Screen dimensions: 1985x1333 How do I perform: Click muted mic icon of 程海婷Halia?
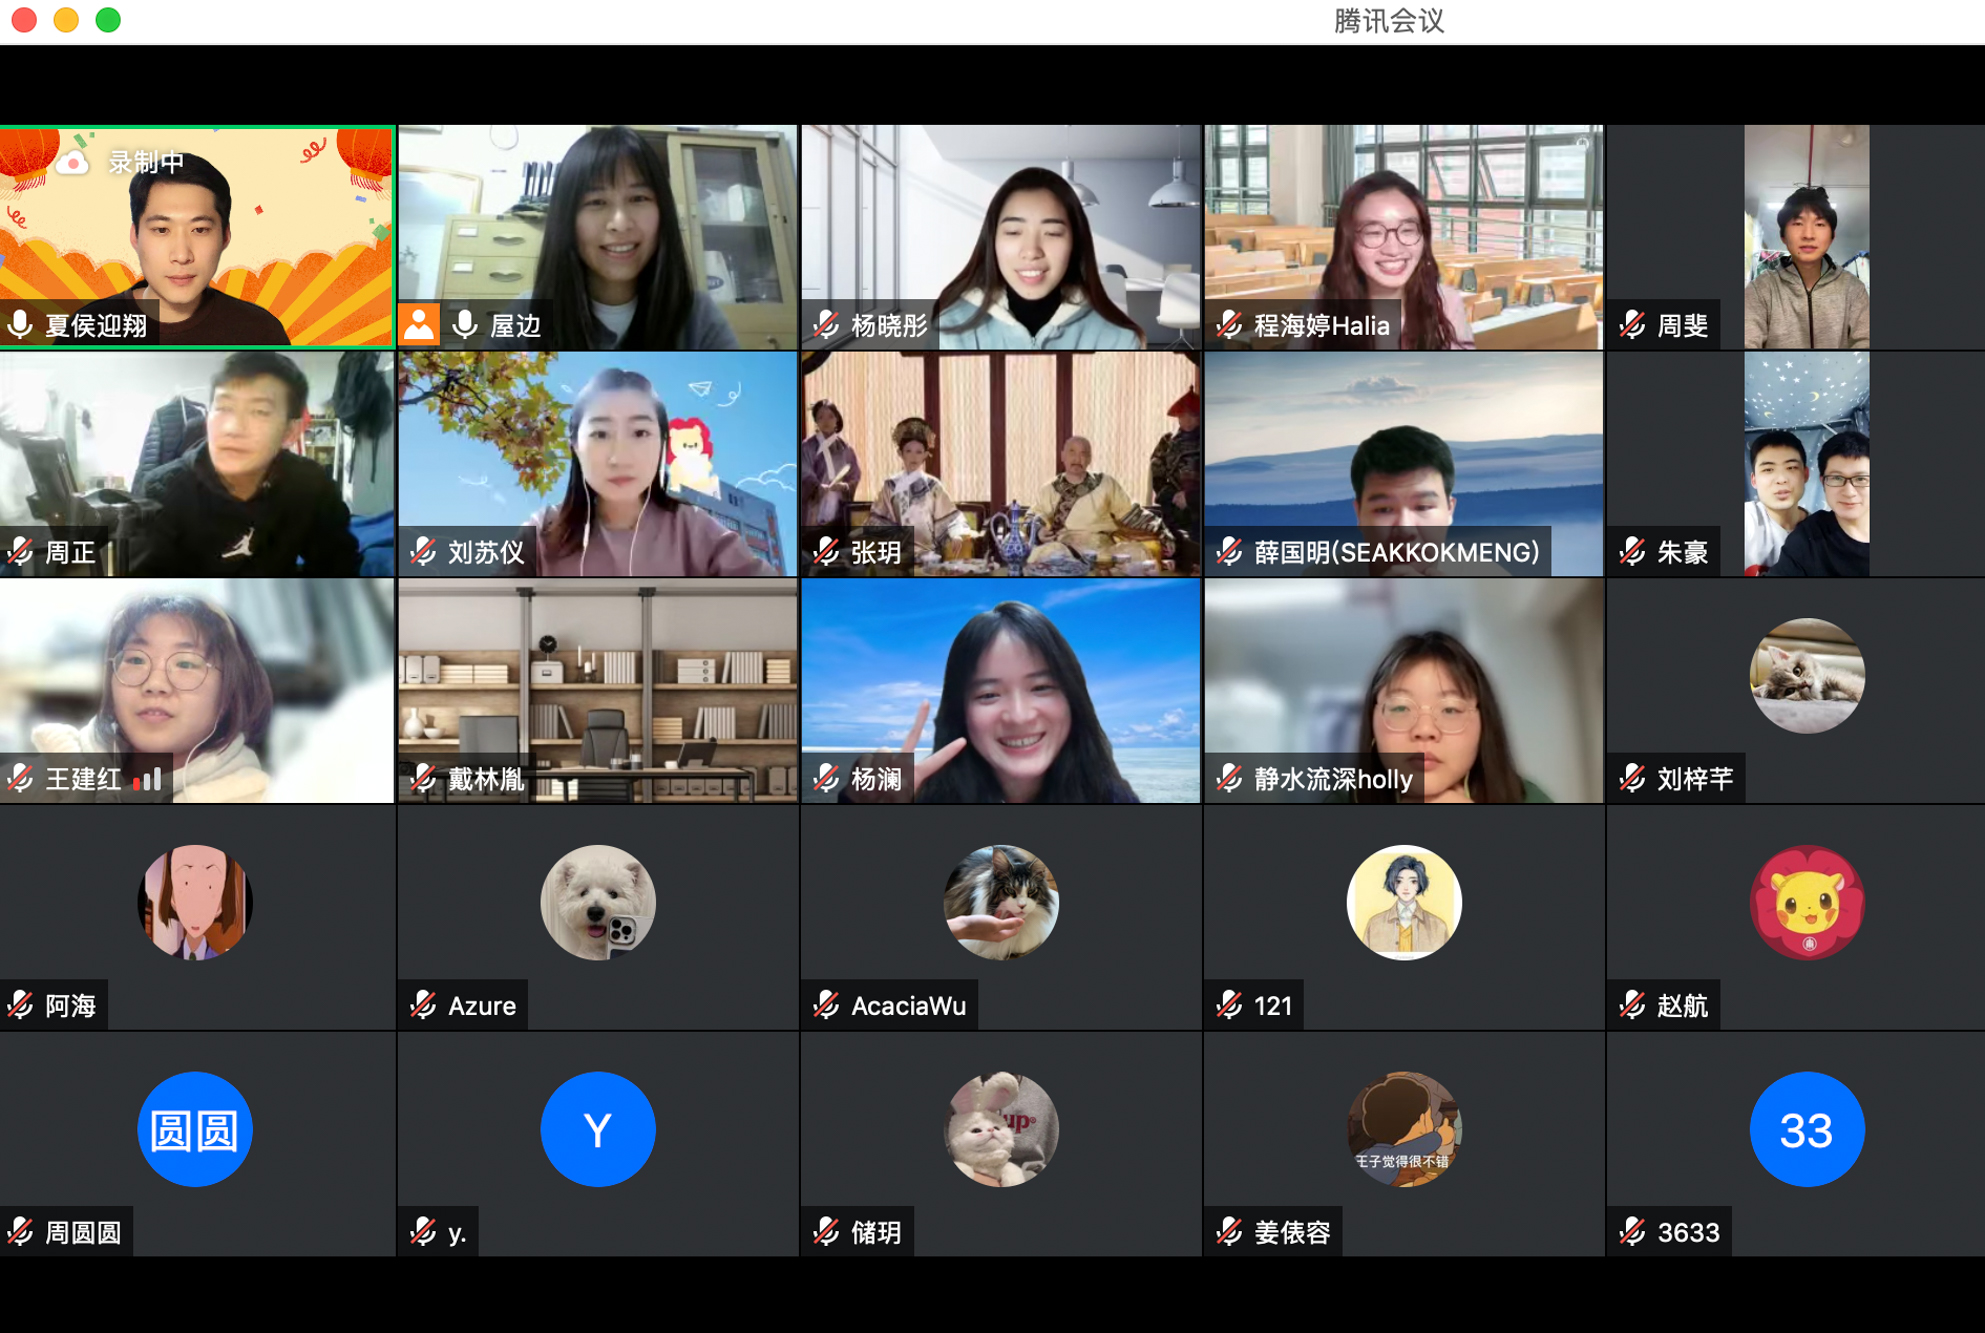(x=1229, y=325)
